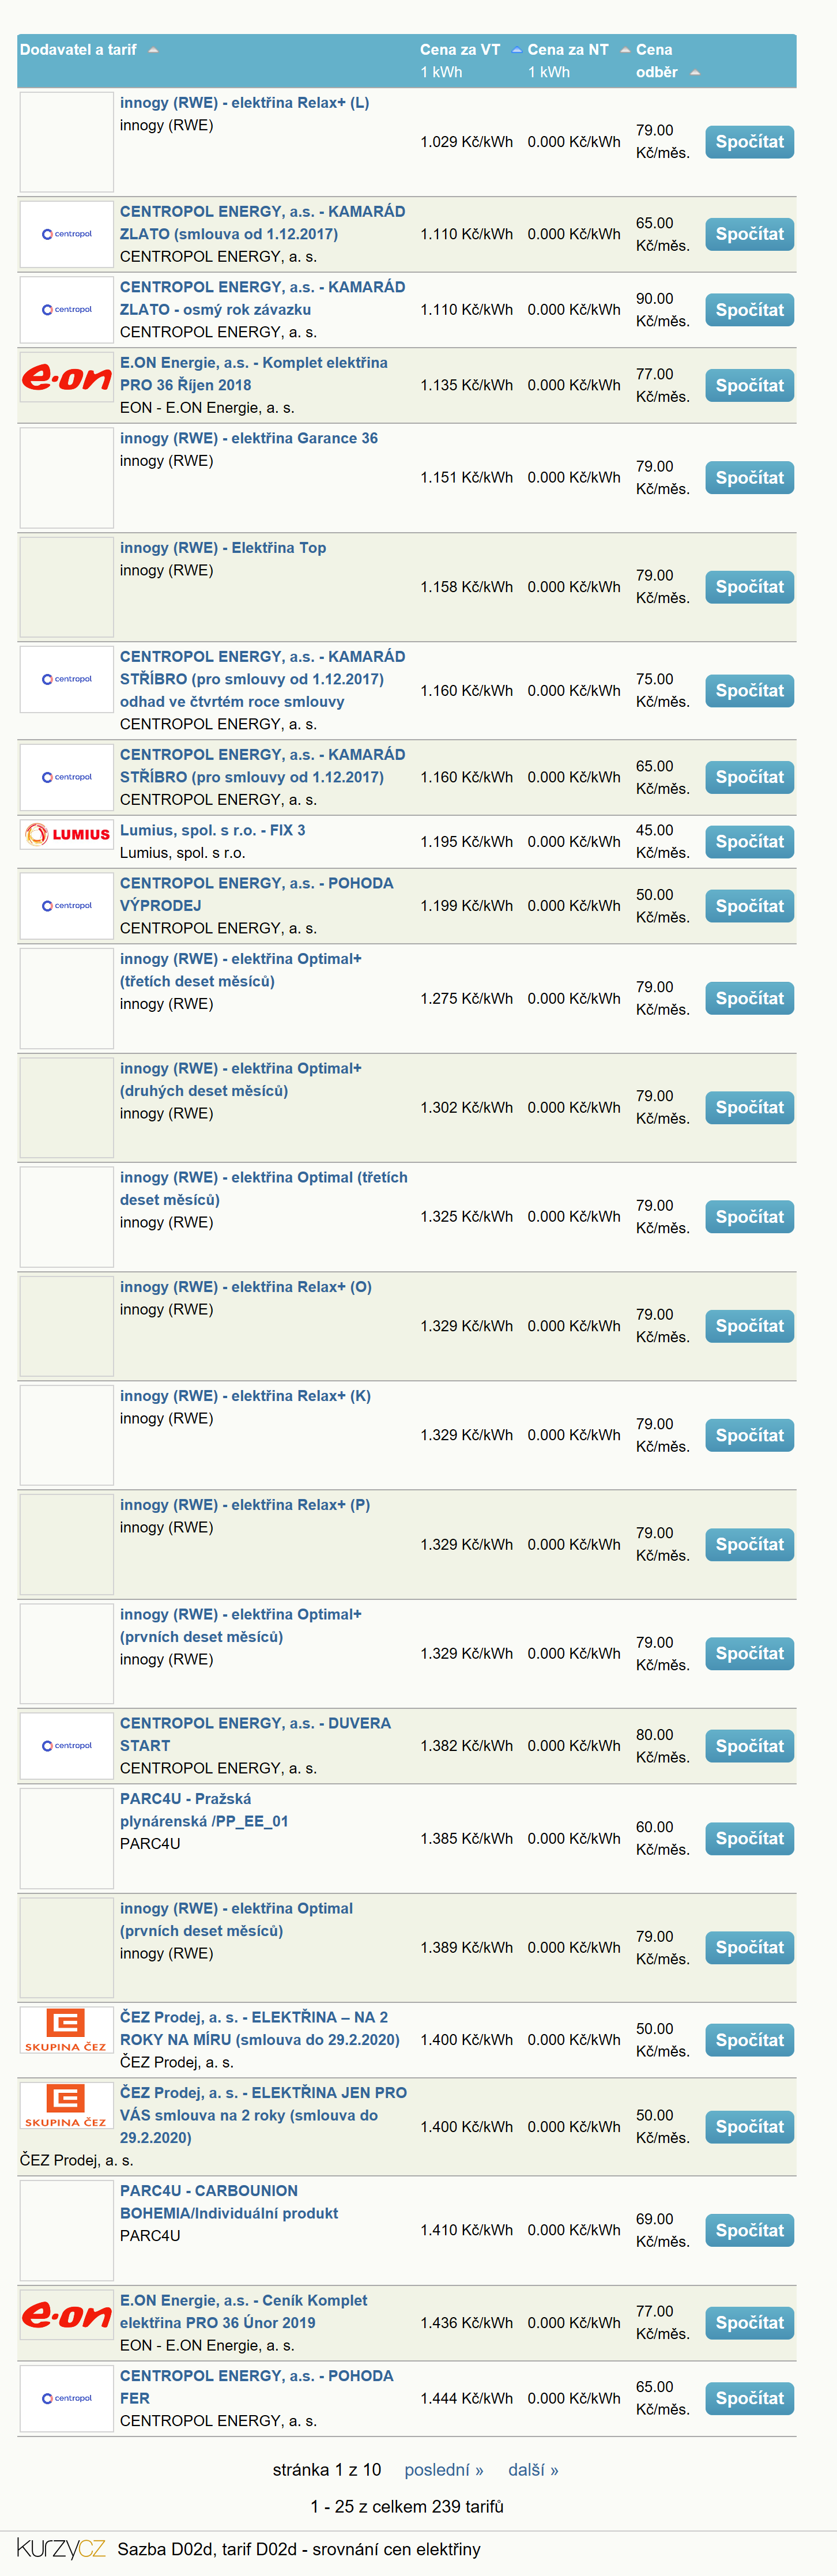This screenshot has height=2576, width=837.
Task: Sort by Cena za VT arrow
Action: (517, 50)
